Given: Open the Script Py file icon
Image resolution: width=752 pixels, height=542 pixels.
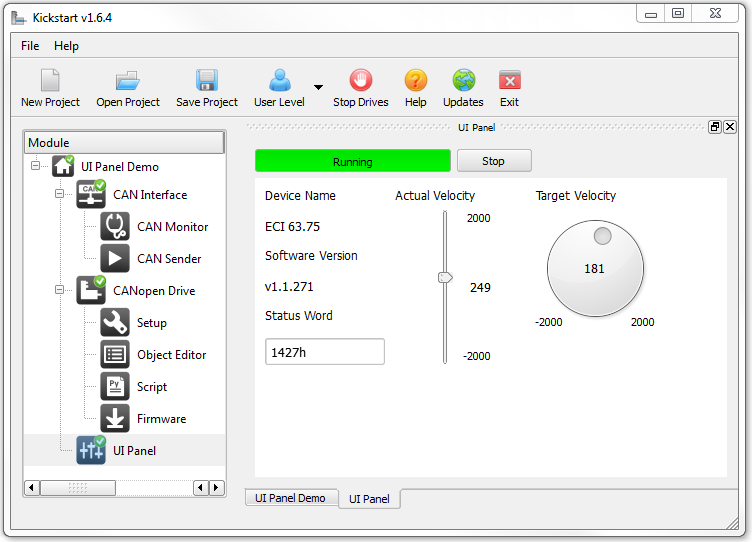Looking at the screenshot, I should click(115, 386).
